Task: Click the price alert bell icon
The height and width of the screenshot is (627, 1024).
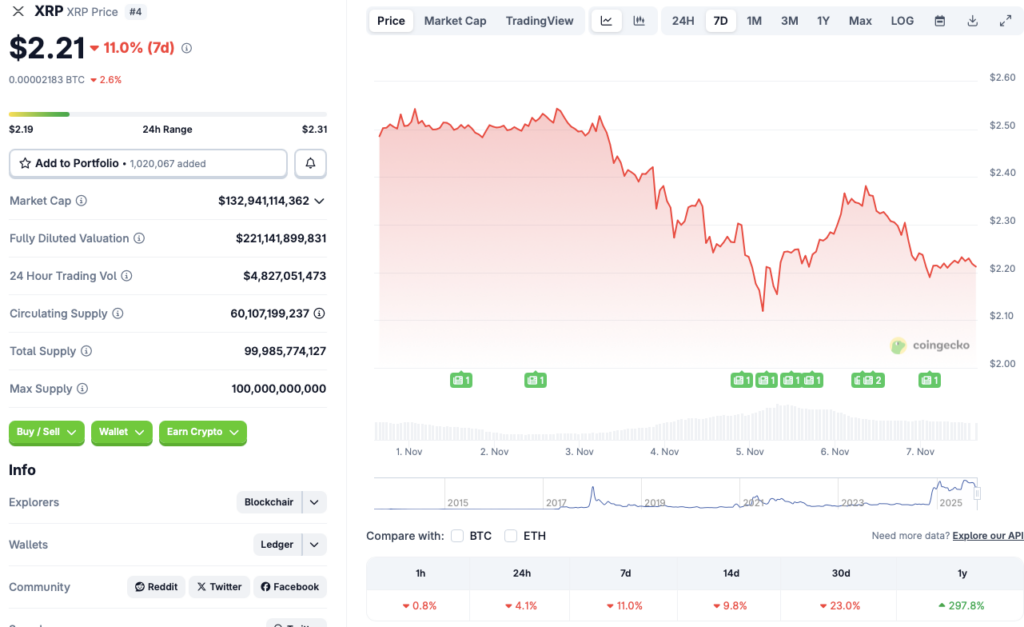Action: (310, 163)
